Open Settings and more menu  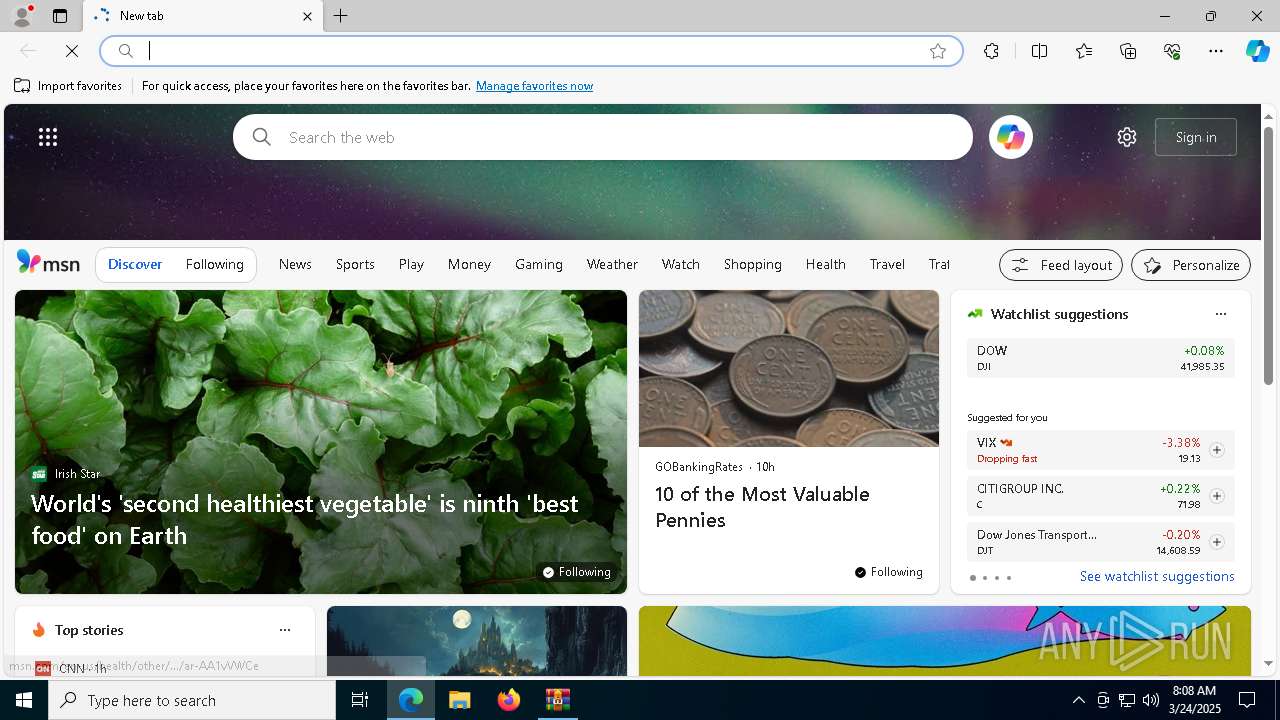pyautogui.click(x=1216, y=51)
